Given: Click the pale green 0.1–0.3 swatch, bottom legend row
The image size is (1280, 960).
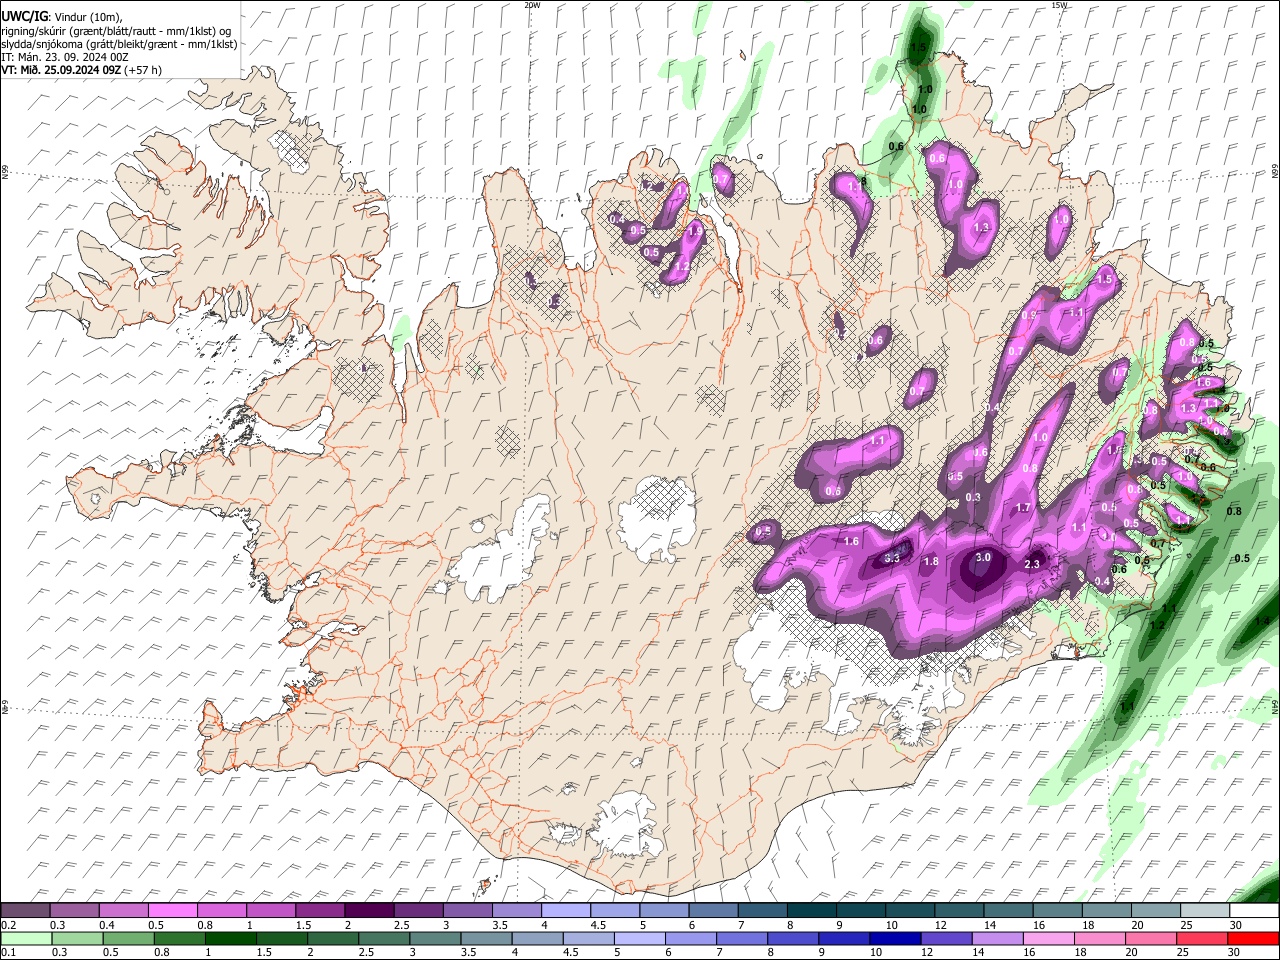Looking at the screenshot, I should click(25, 938).
